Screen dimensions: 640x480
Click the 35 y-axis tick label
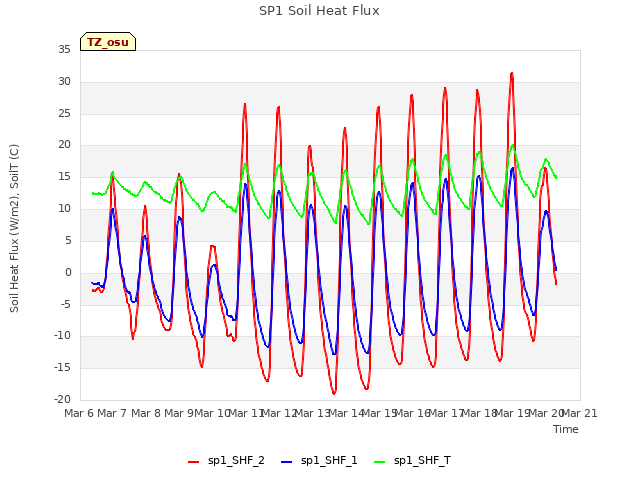point(64,50)
